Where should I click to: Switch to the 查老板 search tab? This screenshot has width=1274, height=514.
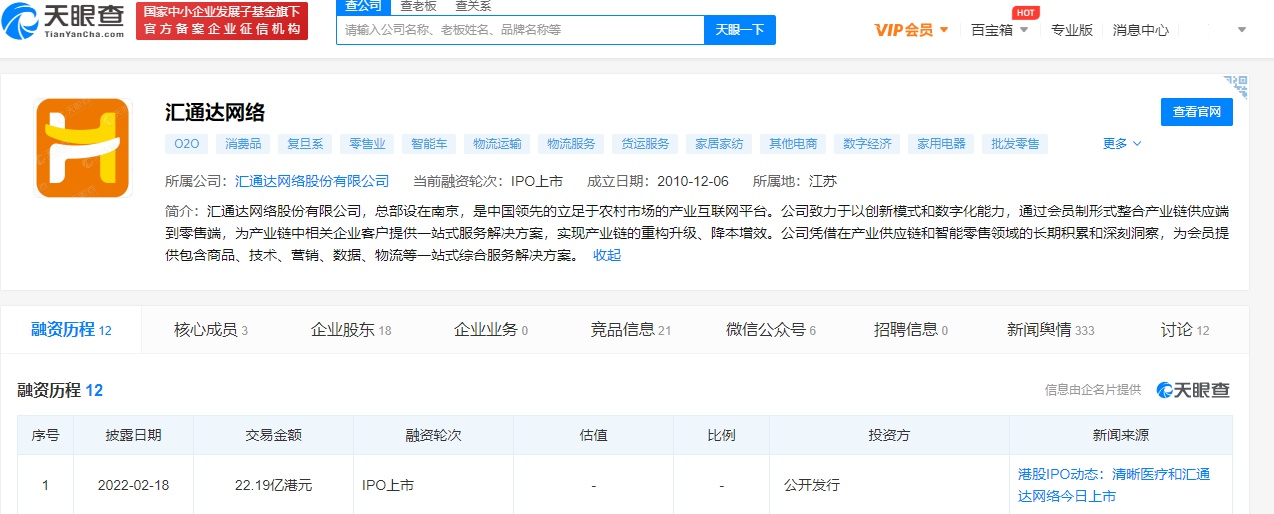[418, 6]
